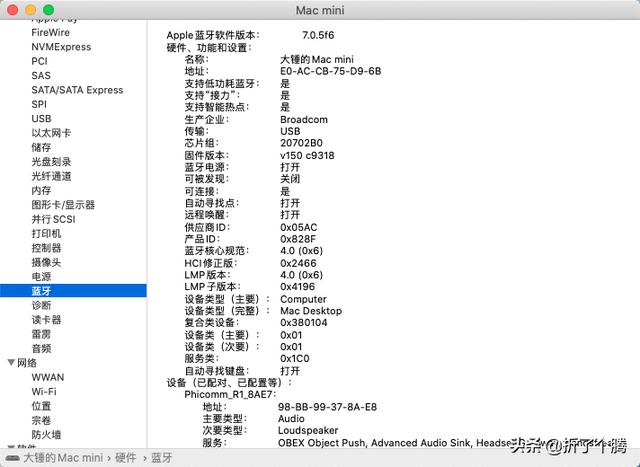The image size is (640, 467).
Task: Select 雷雳 in the sidebar
Action: click(41, 334)
